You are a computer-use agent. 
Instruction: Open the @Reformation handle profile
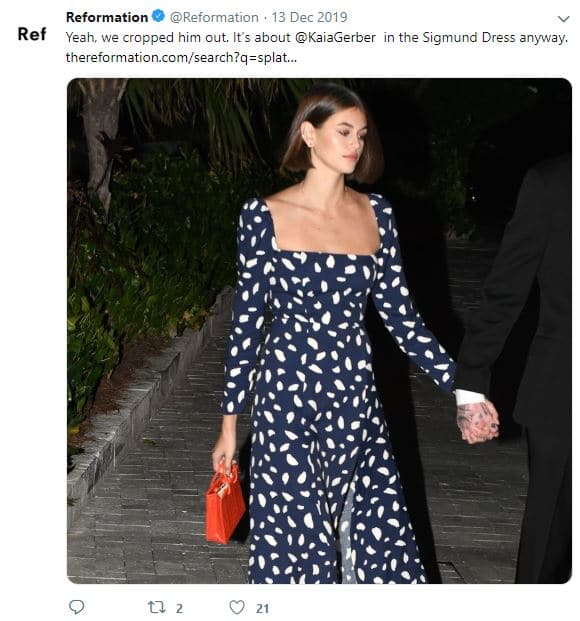(214, 17)
